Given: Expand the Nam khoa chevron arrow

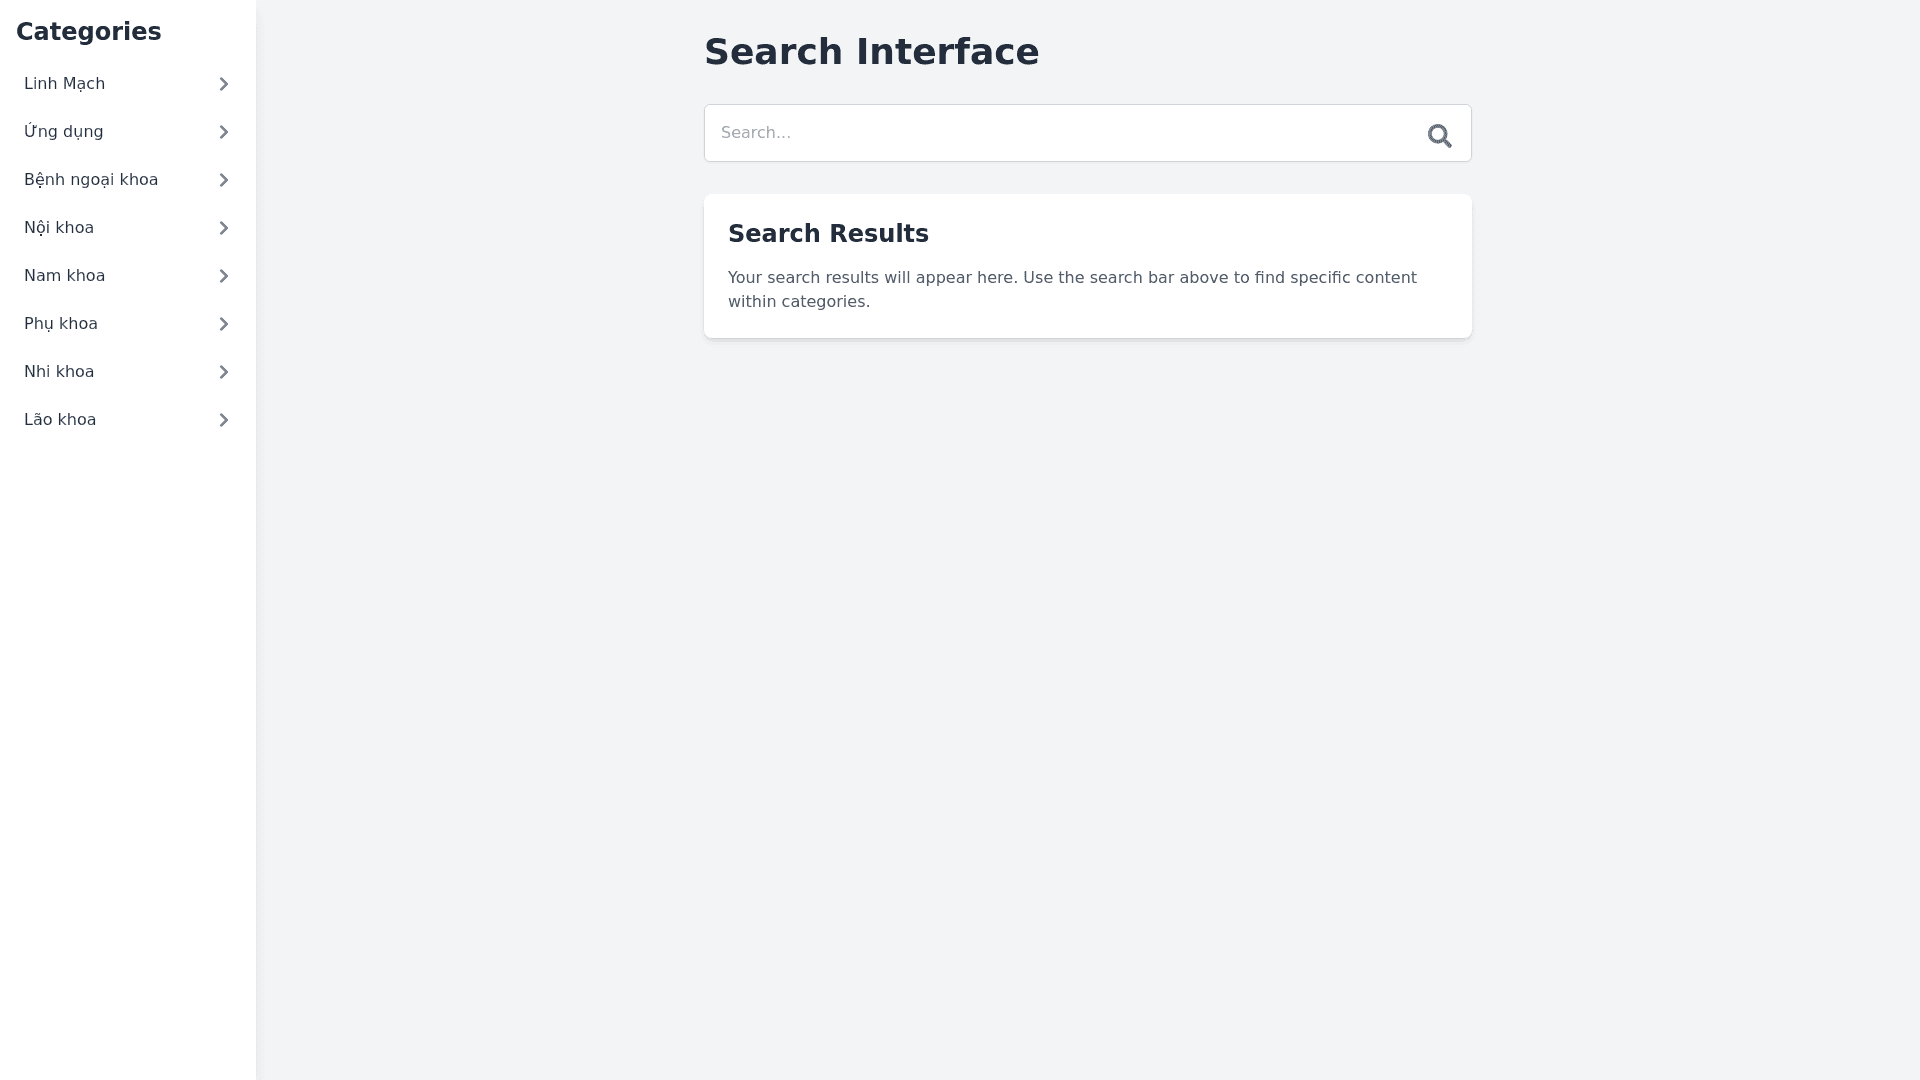Looking at the screenshot, I should [x=224, y=276].
